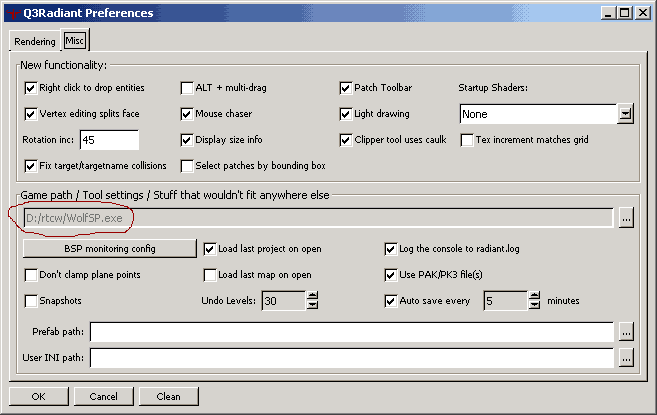657x415 pixels.
Task: Decrease auto save minutes with down arrow
Action: pos(534,305)
